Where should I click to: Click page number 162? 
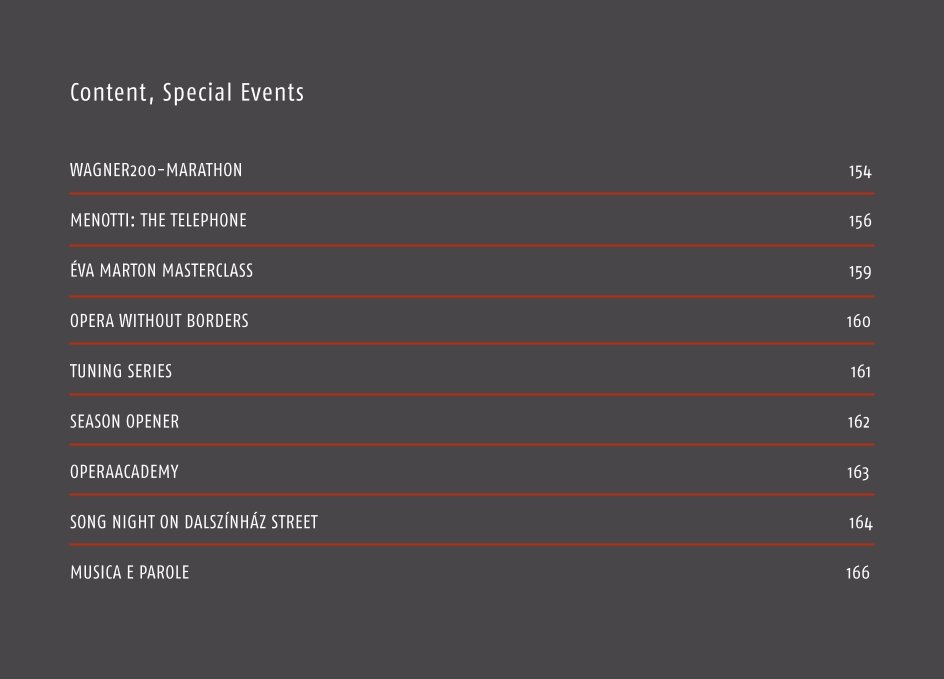pos(859,422)
